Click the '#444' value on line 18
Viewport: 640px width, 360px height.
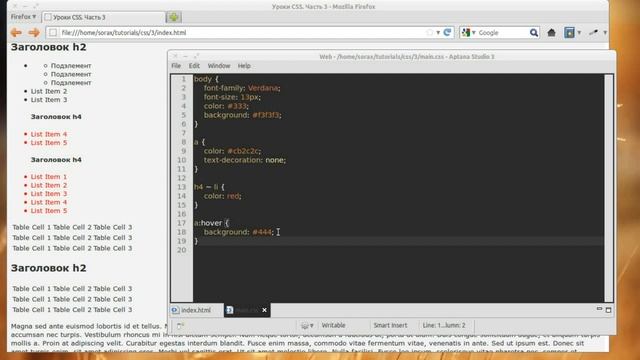coord(262,232)
